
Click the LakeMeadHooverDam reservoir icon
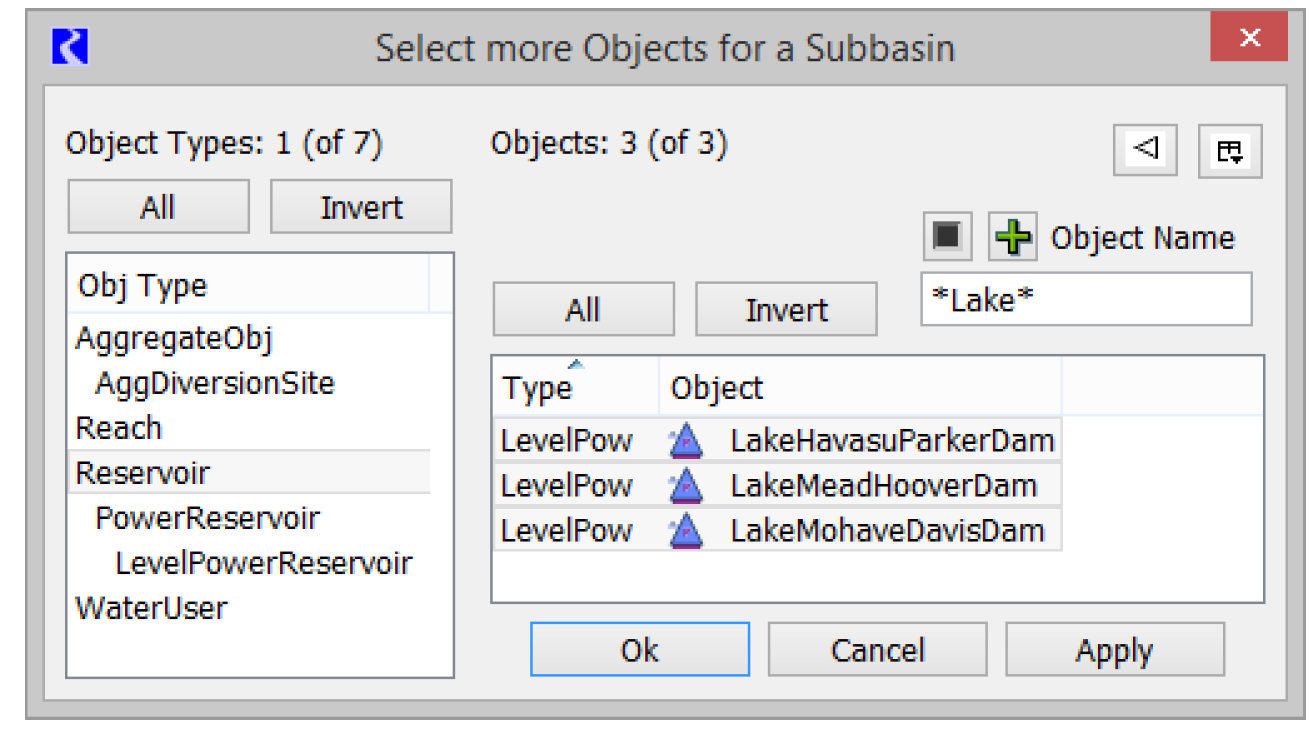(686, 486)
